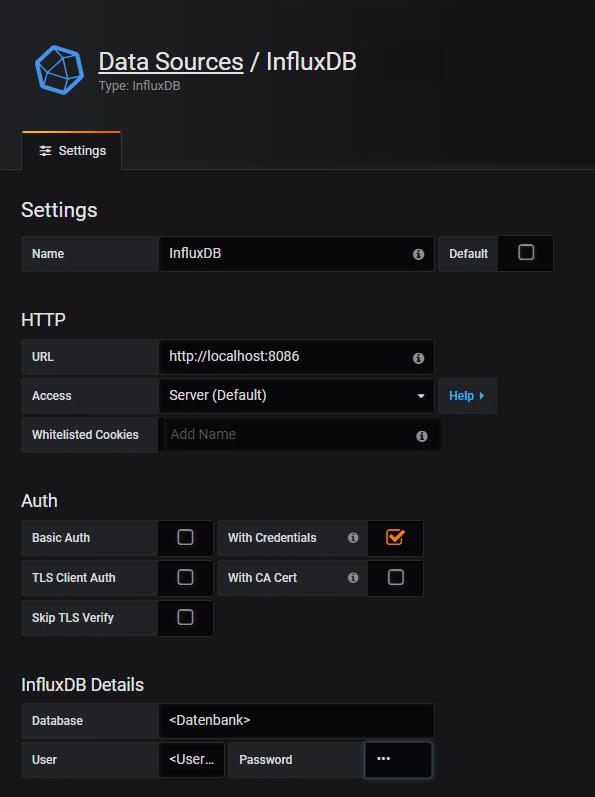Click the With Credentials info icon

pyautogui.click(x=353, y=538)
